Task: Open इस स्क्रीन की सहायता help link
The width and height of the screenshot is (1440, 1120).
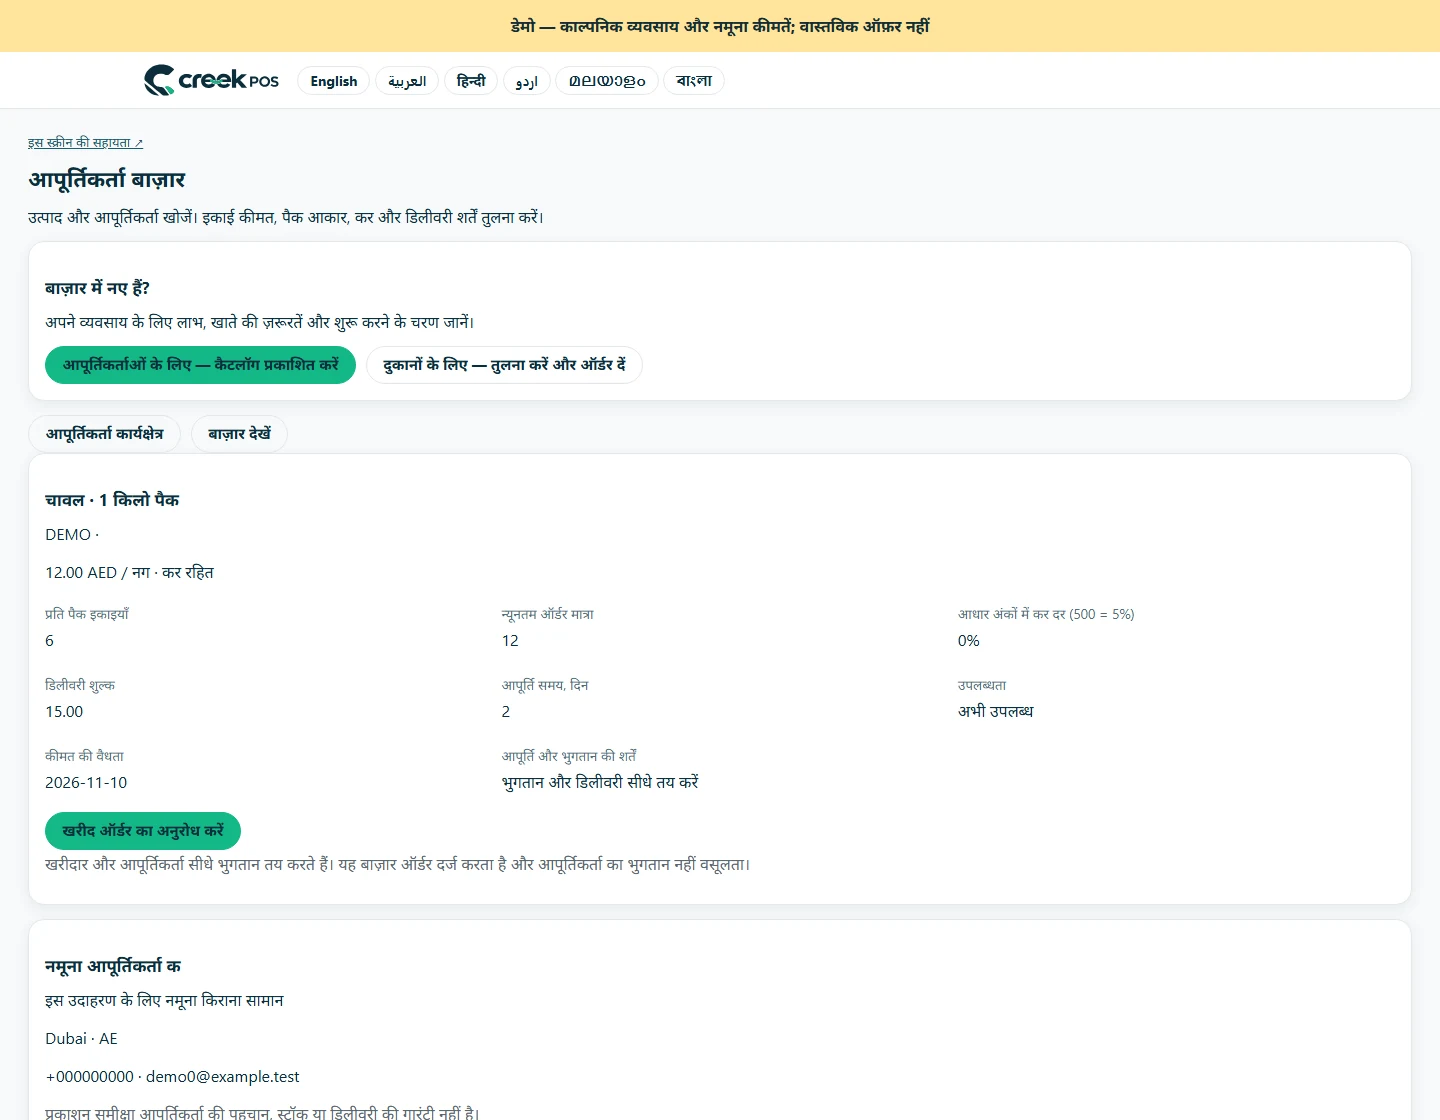Action: pos(85,143)
